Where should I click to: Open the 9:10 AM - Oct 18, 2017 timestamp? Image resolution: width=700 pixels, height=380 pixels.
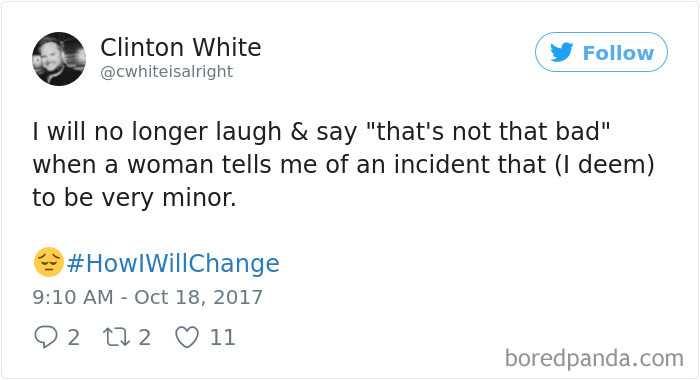click(147, 297)
